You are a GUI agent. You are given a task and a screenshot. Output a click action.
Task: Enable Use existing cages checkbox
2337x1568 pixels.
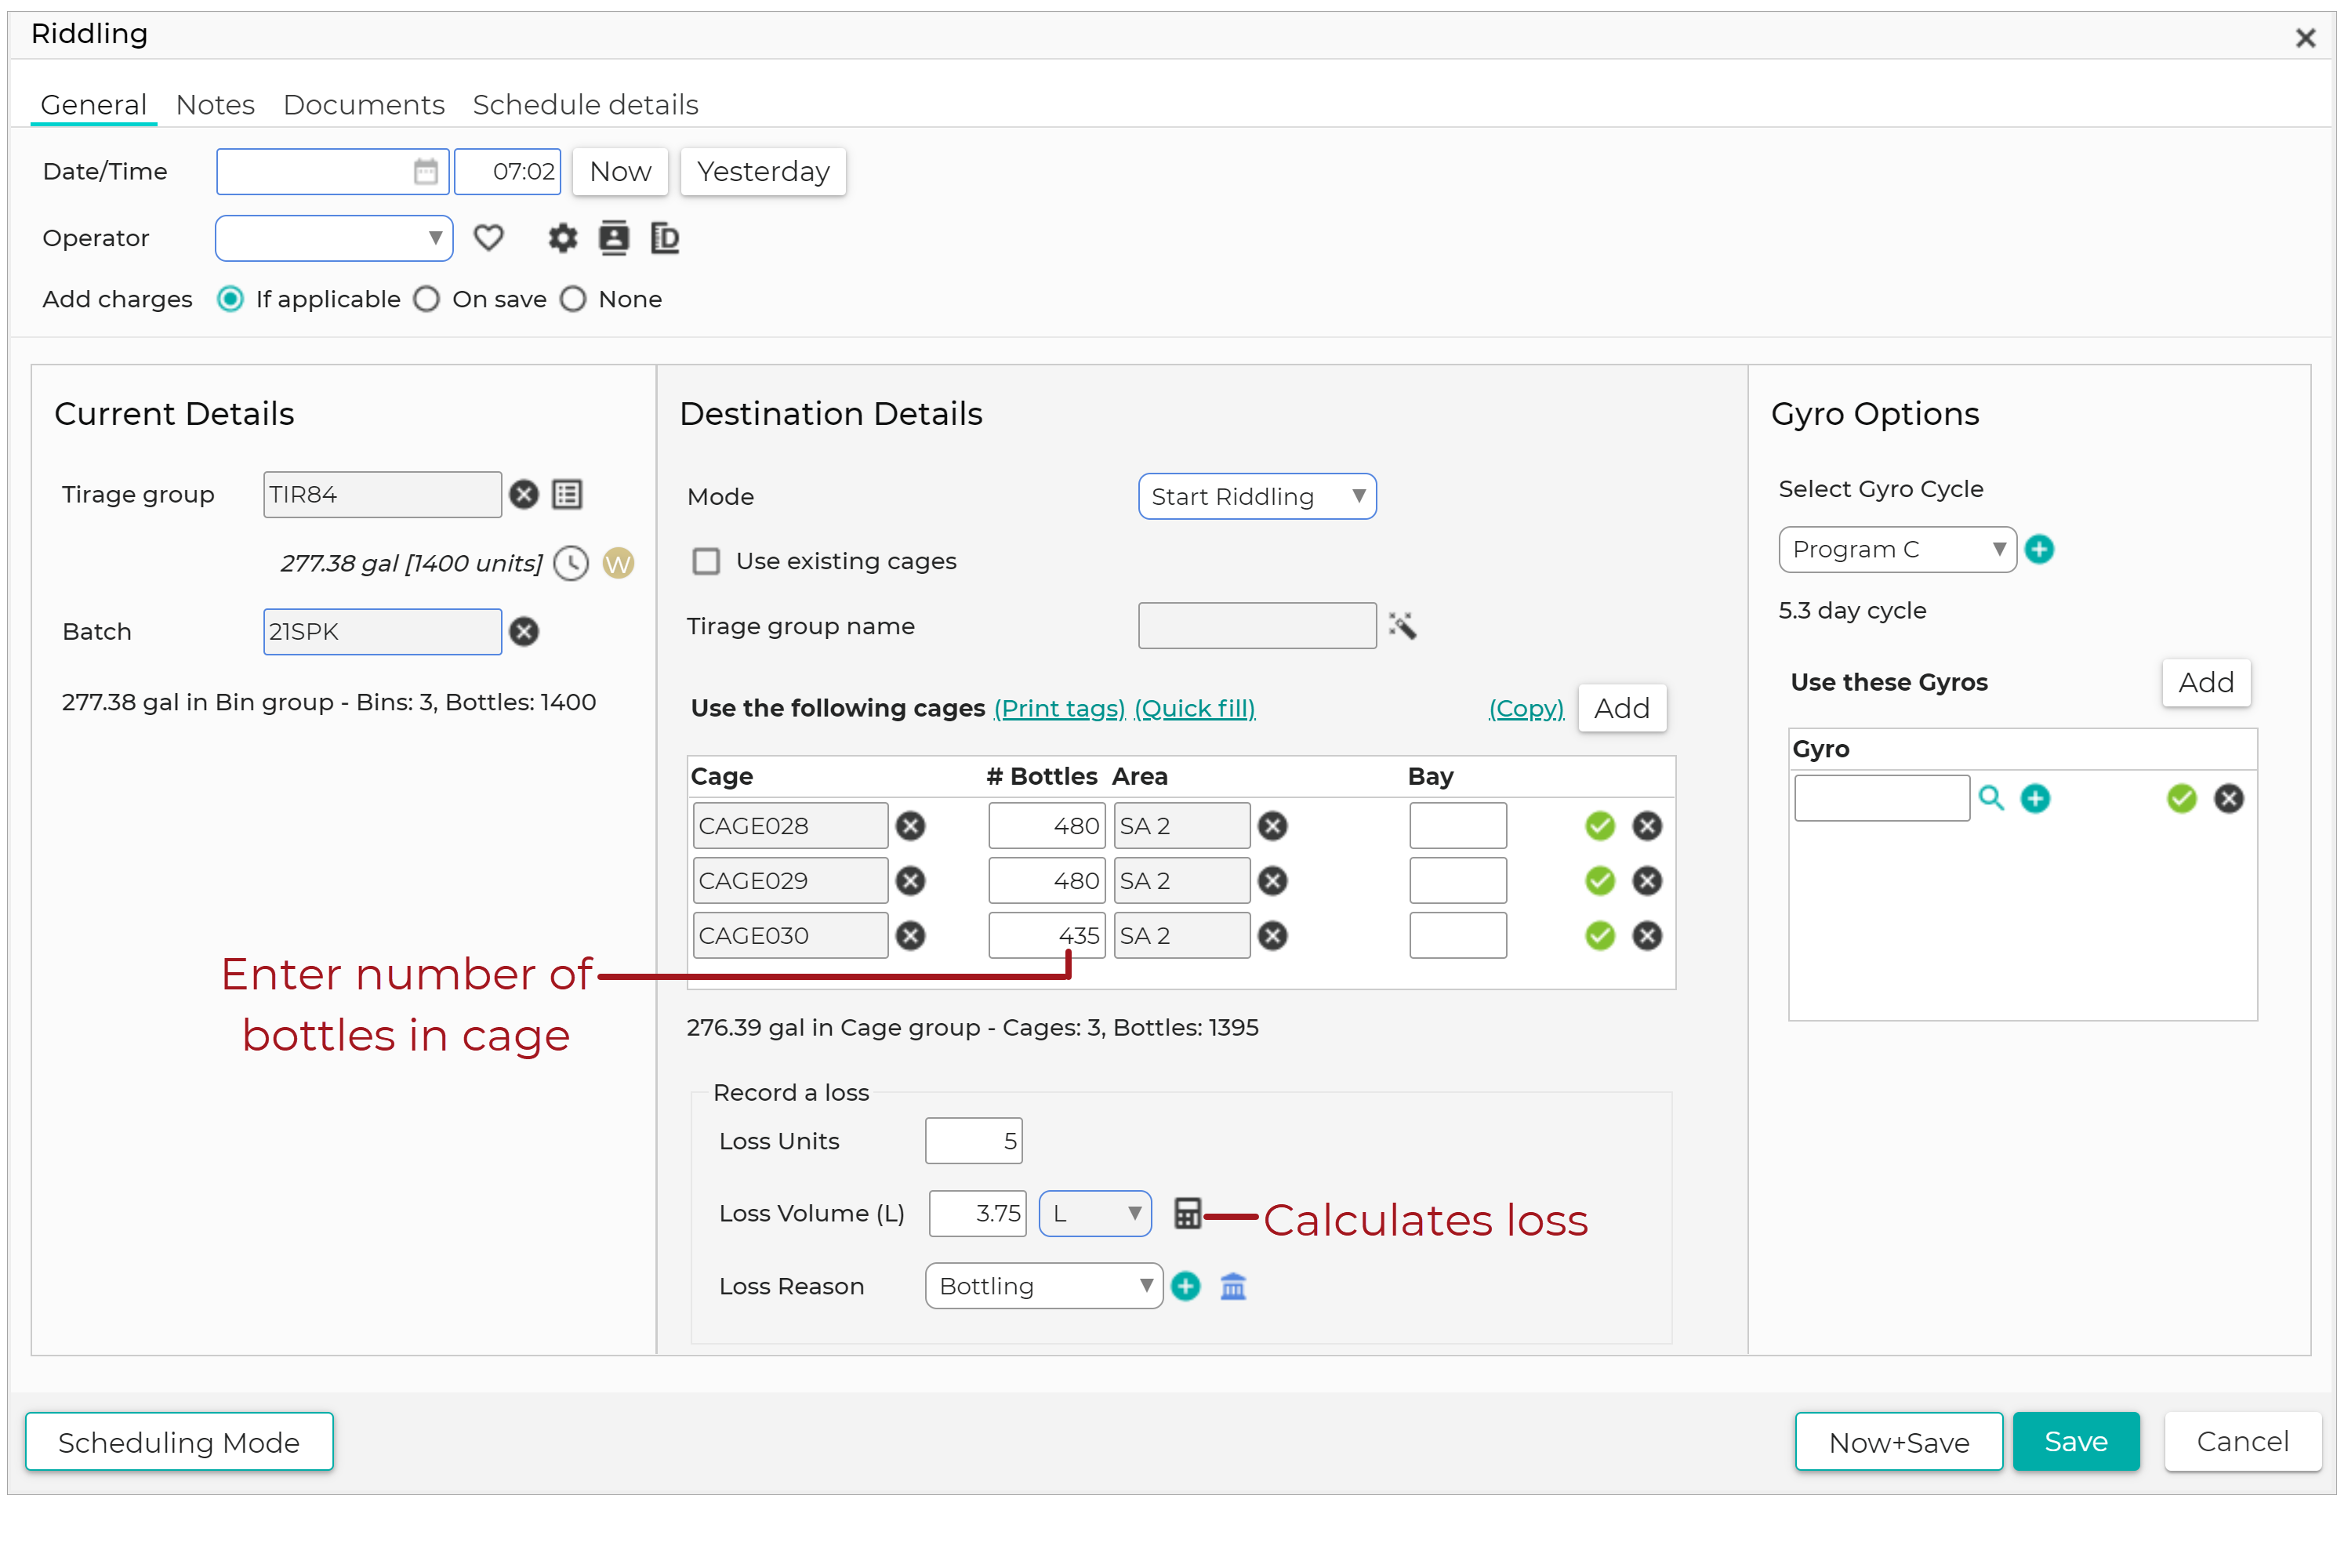[x=706, y=561]
